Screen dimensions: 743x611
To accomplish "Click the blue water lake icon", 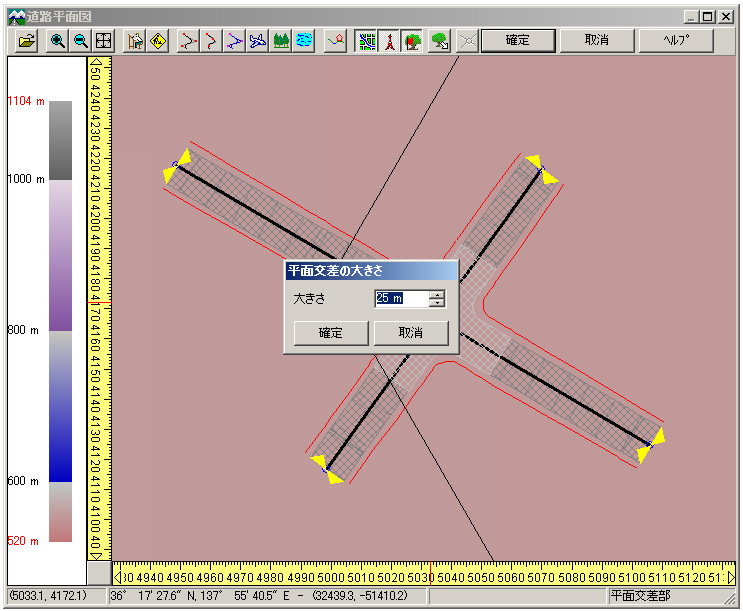I will (x=304, y=41).
